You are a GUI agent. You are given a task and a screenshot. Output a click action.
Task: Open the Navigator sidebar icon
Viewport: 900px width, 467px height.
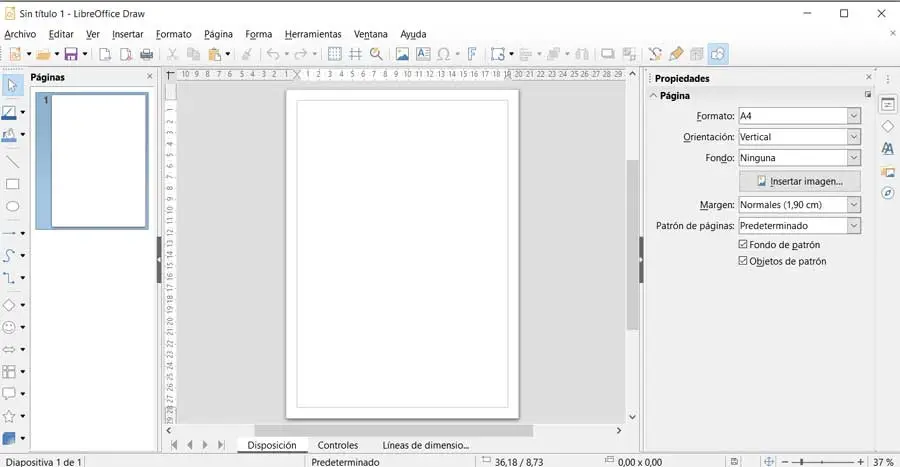point(887,193)
